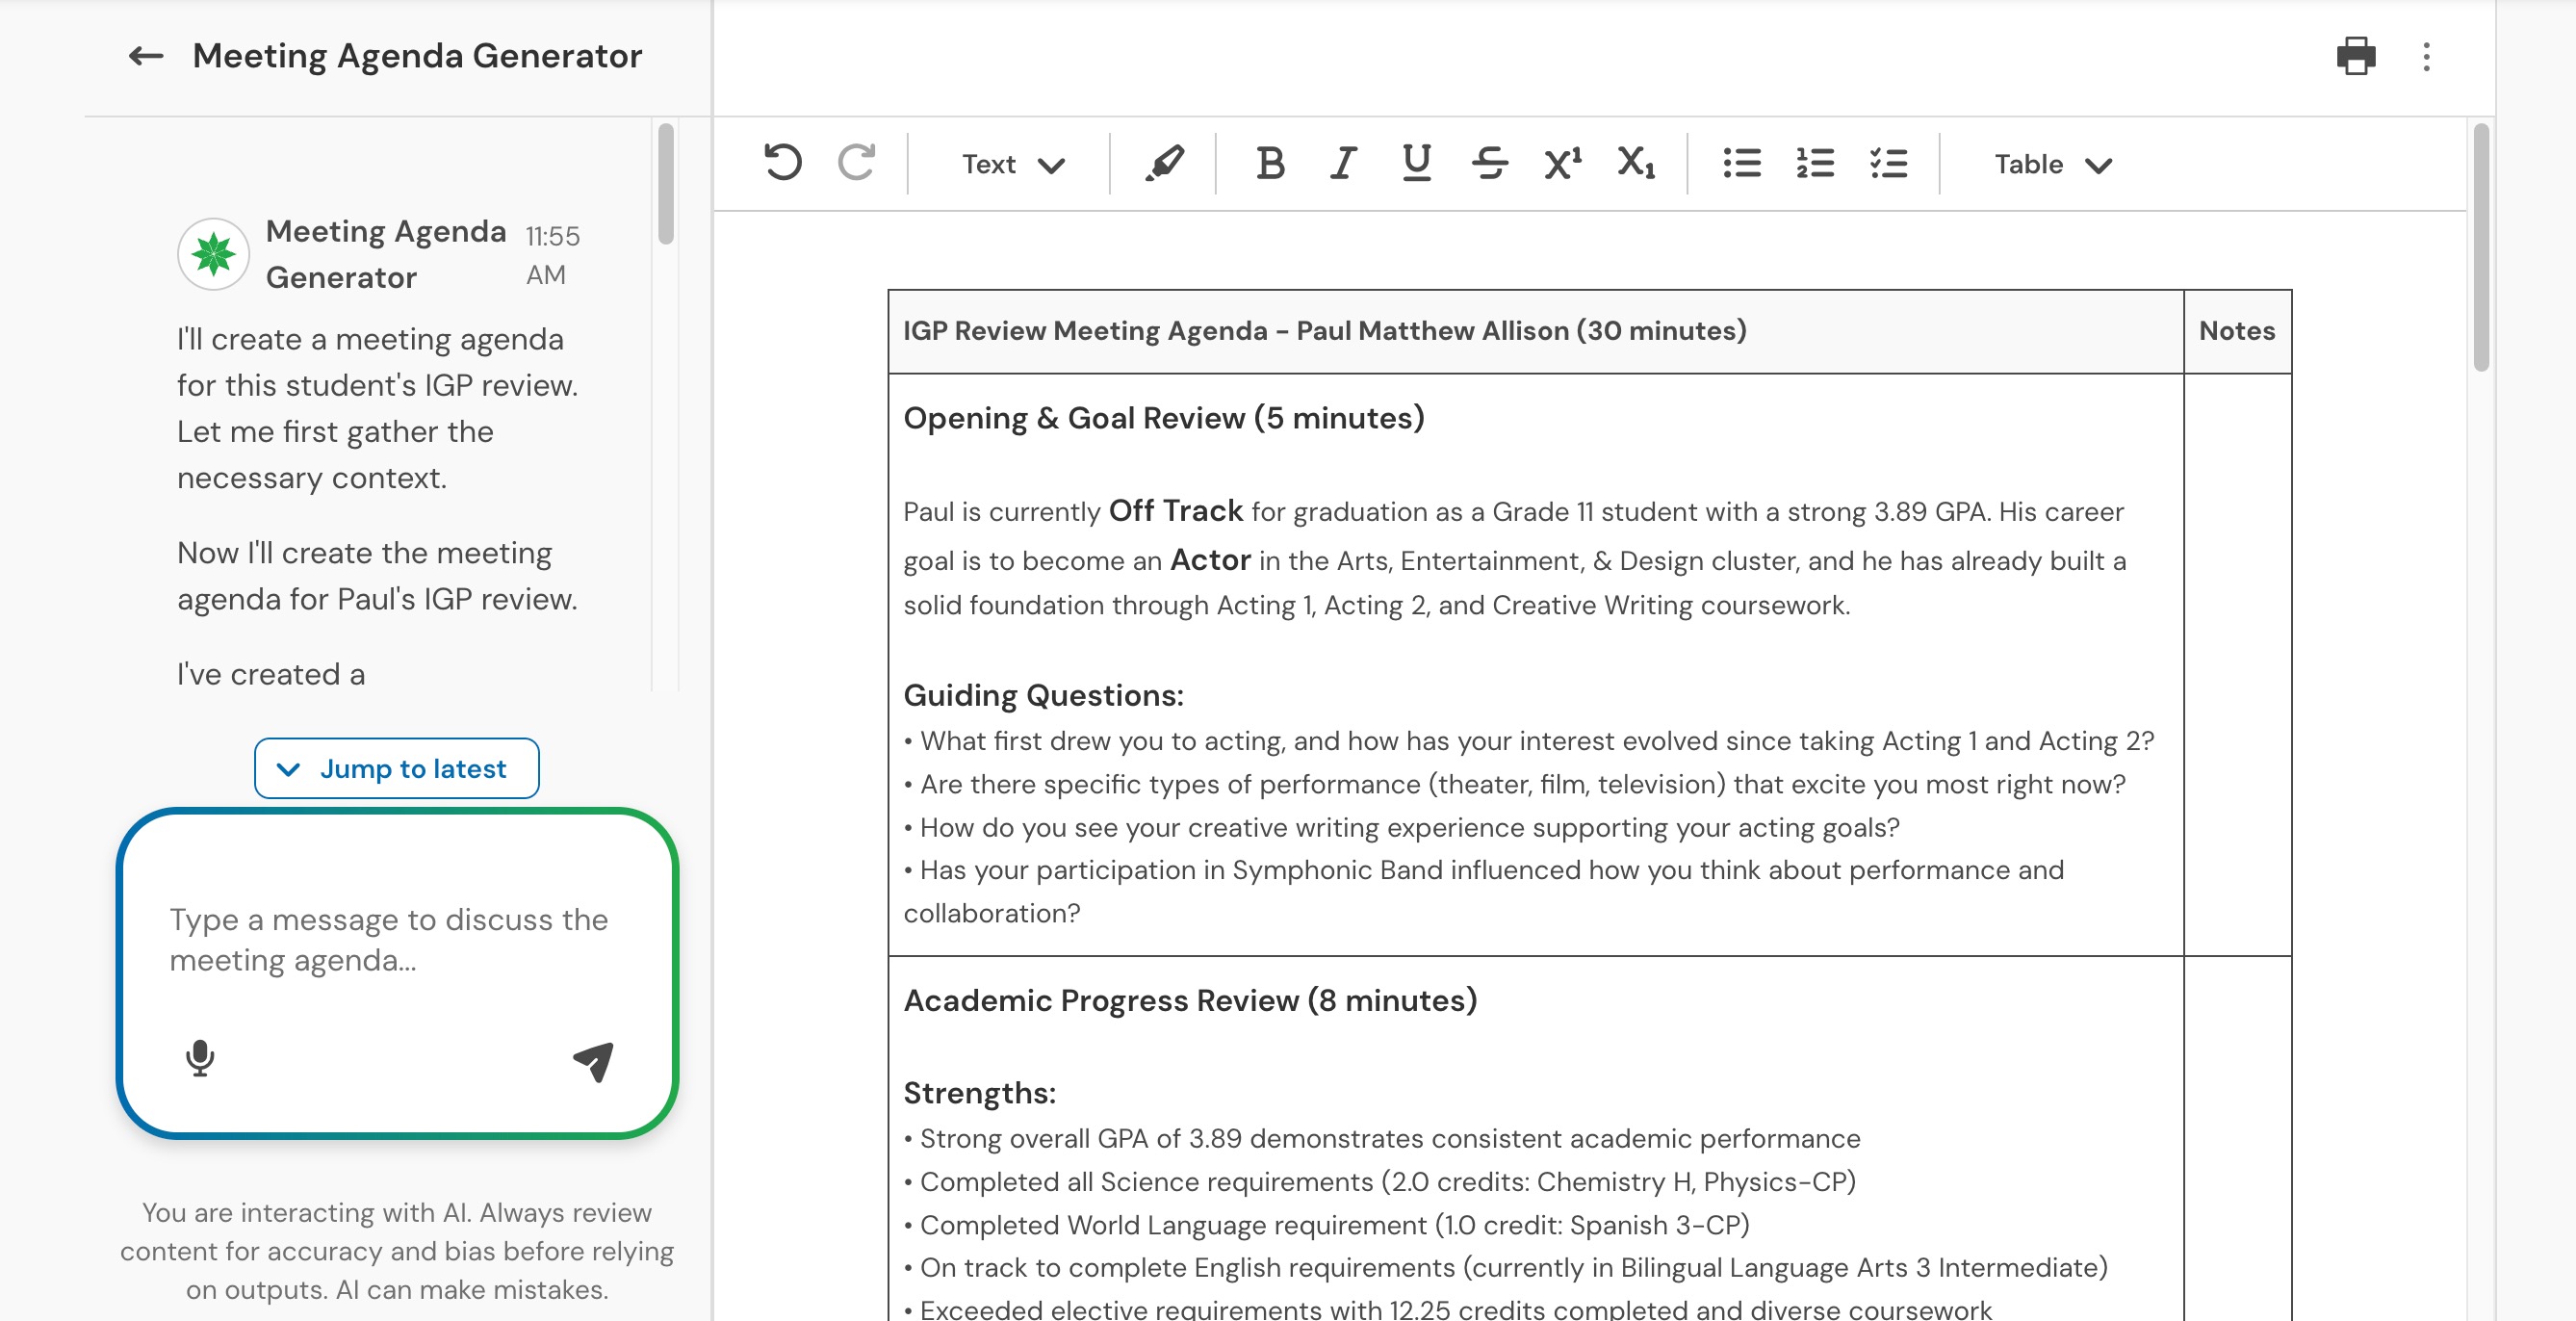Print the meeting agenda document

coord(2355,56)
